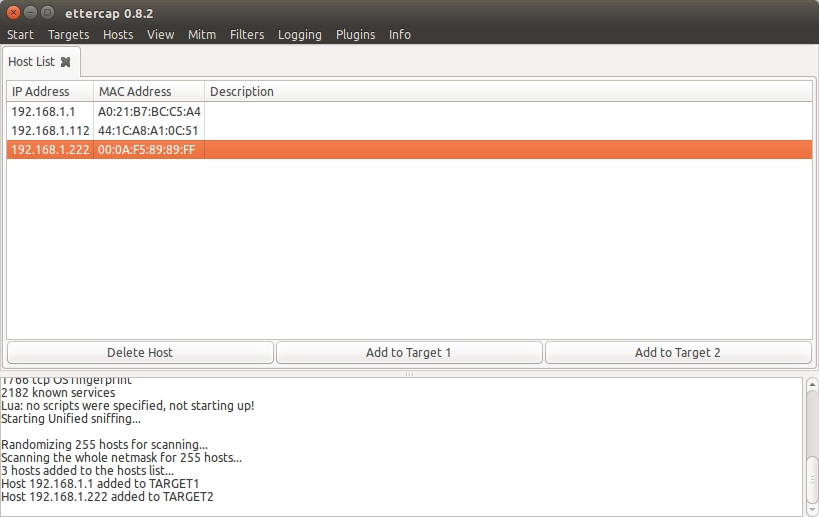Image resolution: width=819 pixels, height=517 pixels.
Task: Maximize the ettercap window
Action: [x=48, y=13]
